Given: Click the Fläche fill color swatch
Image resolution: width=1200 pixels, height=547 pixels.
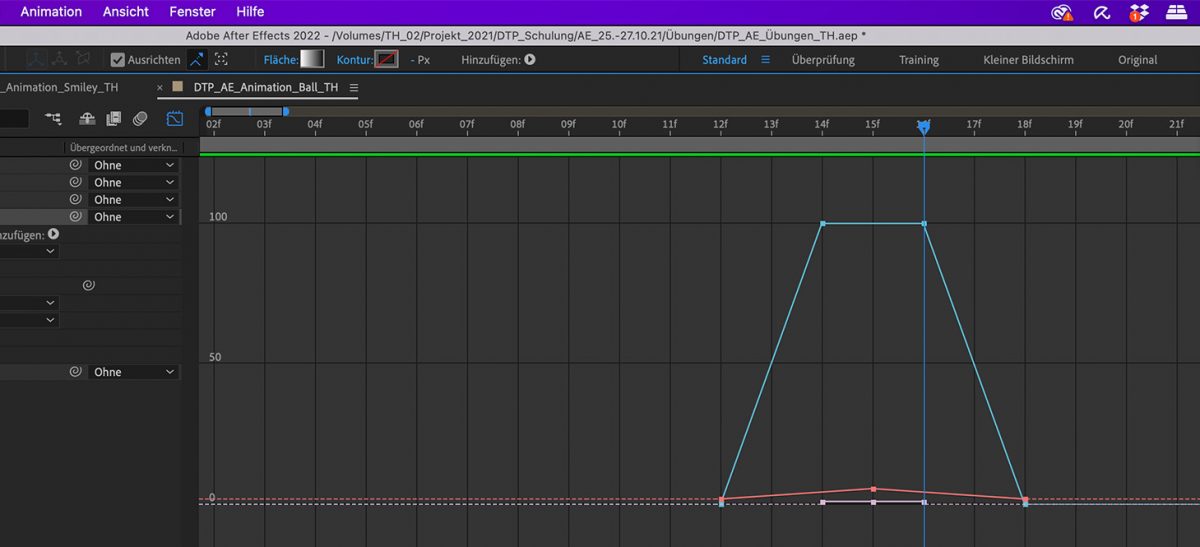Looking at the screenshot, I should pyautogui.click(x=312, y=60).
